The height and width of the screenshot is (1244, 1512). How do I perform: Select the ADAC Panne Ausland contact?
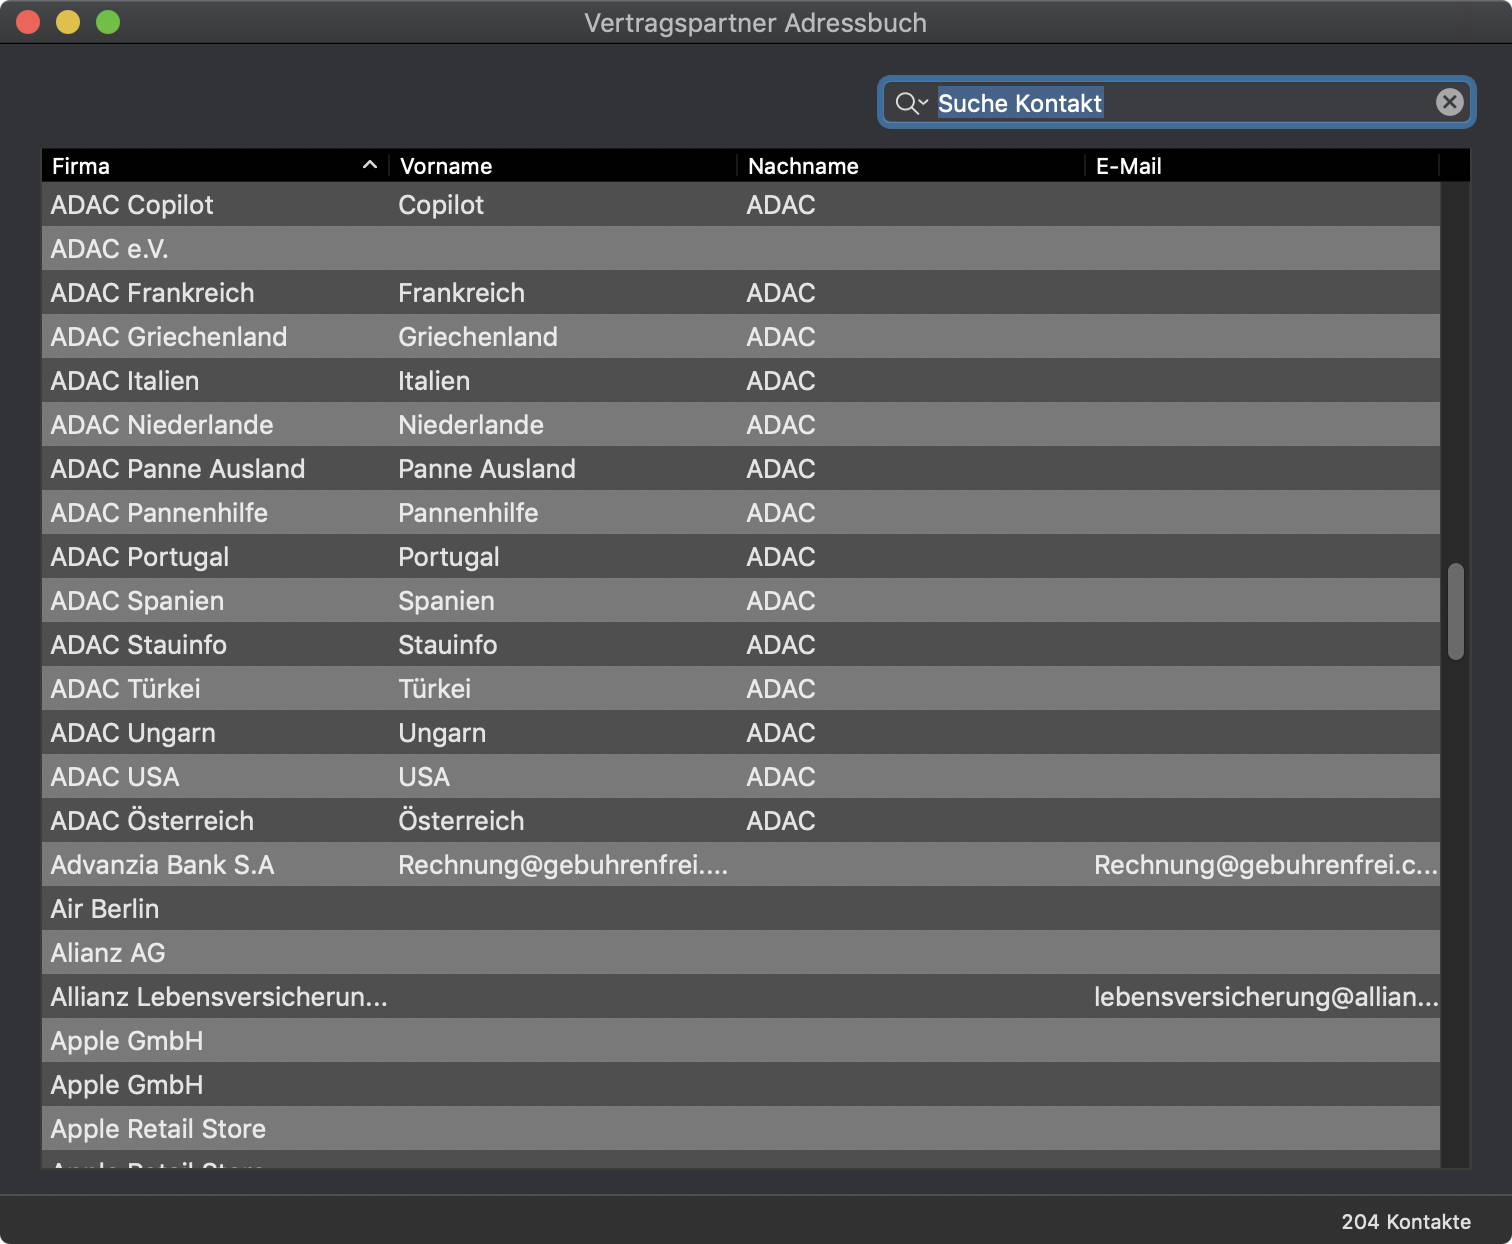coord(741,468)
